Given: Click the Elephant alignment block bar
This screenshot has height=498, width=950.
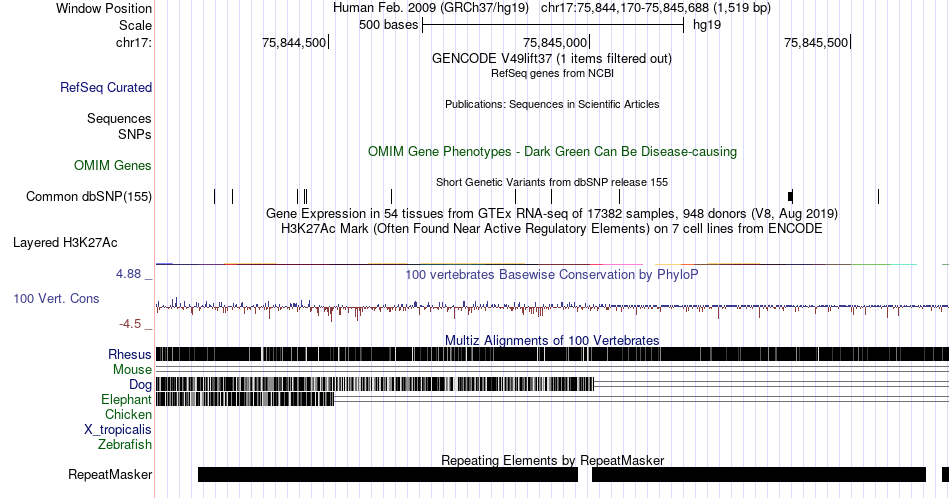Looking at the screenshot, I should click(x=245, y=399).
